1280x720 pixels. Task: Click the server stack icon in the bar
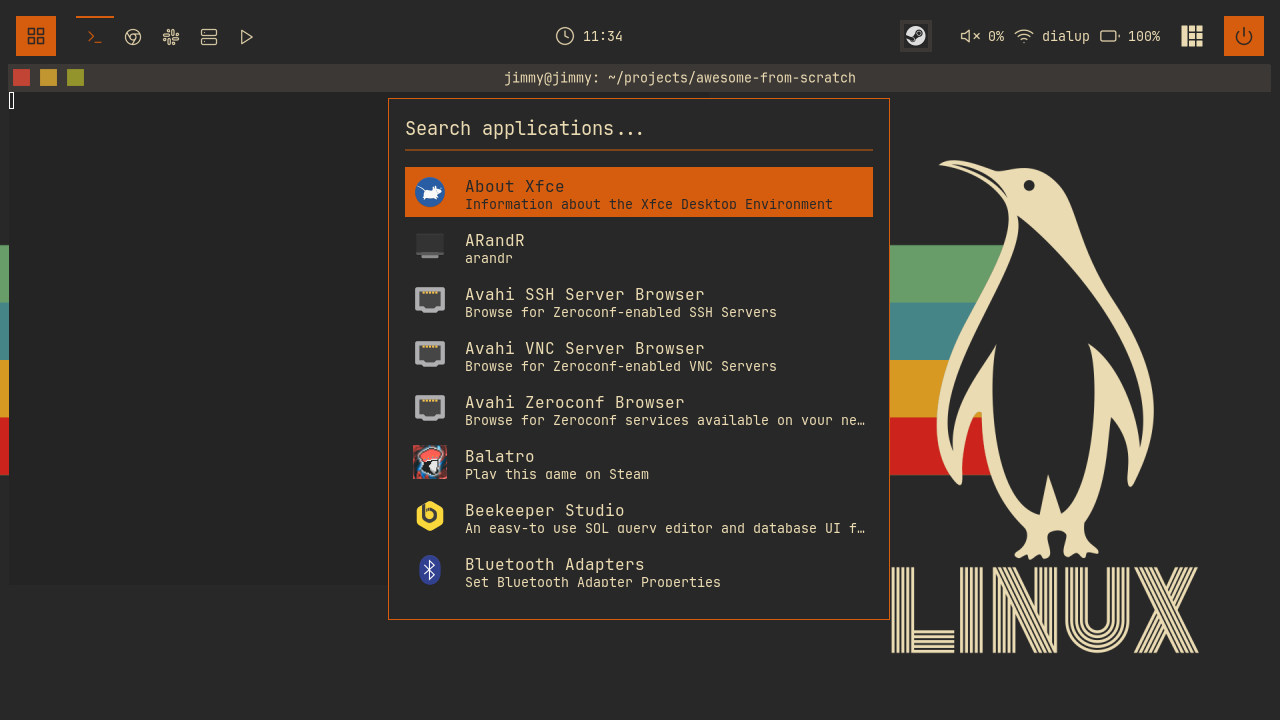(x=209, y=37)
